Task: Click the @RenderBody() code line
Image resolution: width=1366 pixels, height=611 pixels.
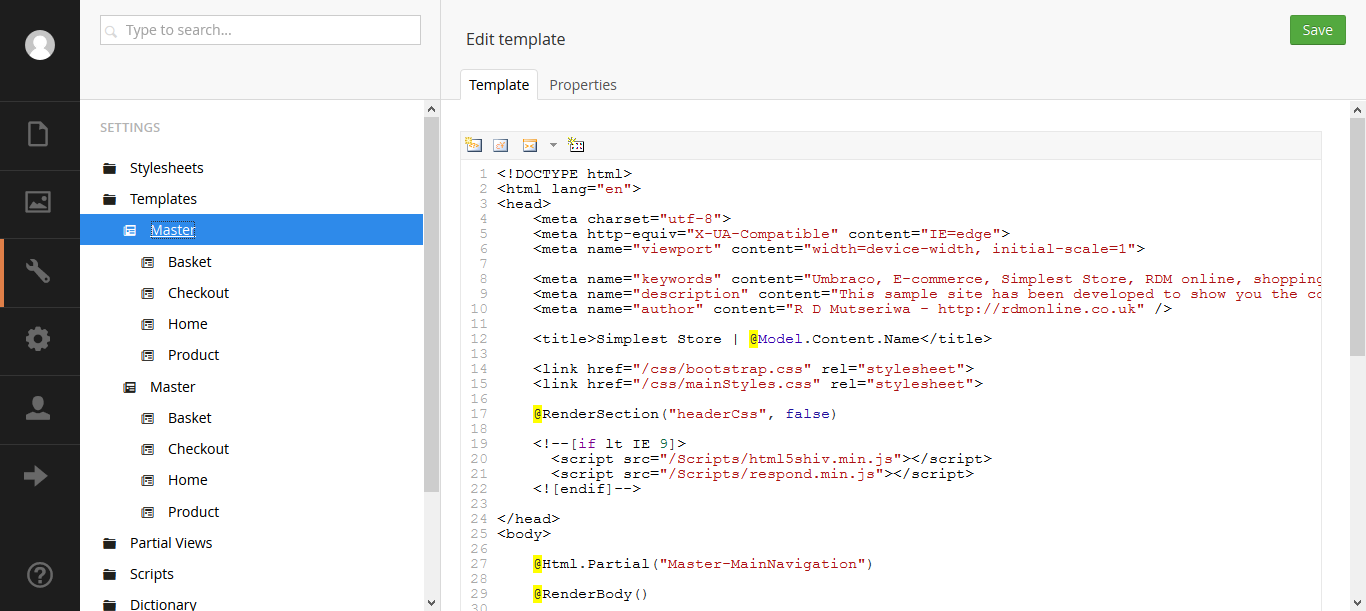Action: tap(591, 594)
